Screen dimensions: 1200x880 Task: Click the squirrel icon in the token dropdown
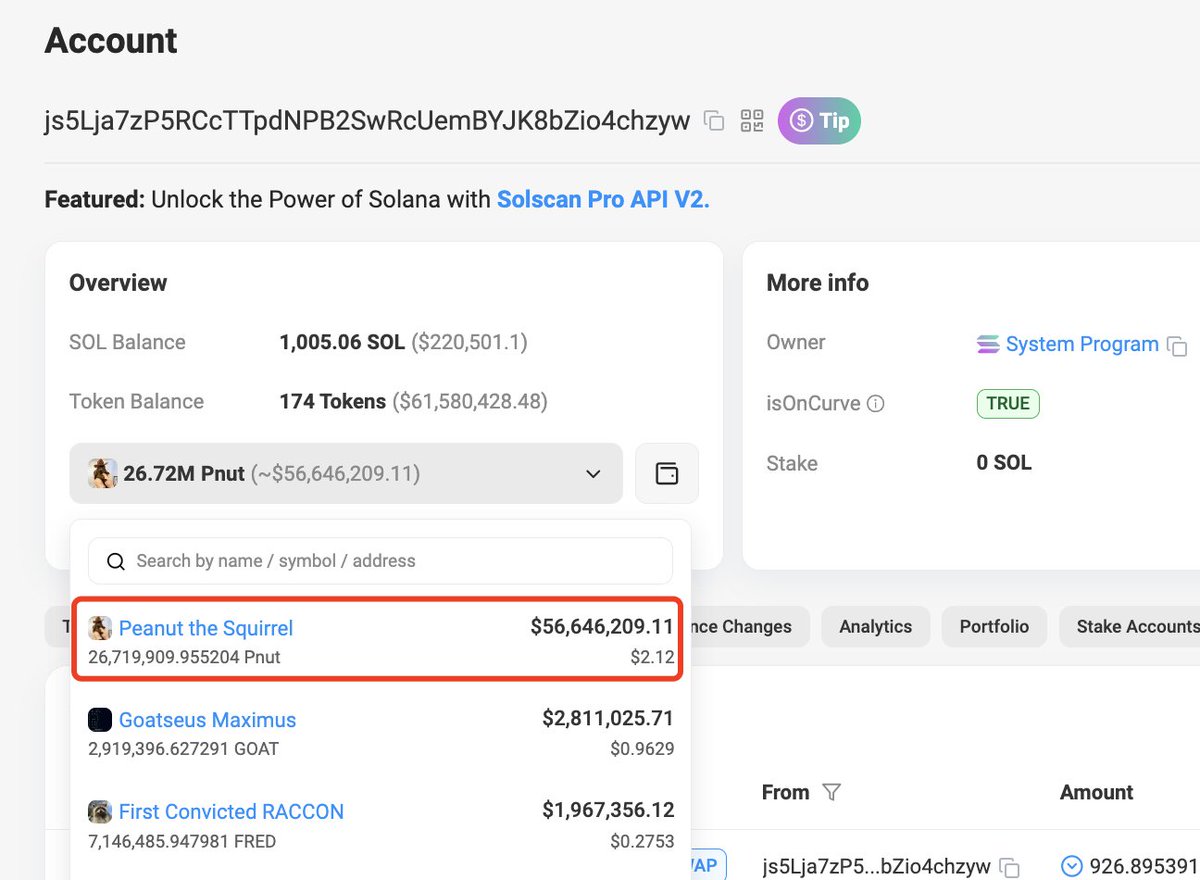[103, 473]
